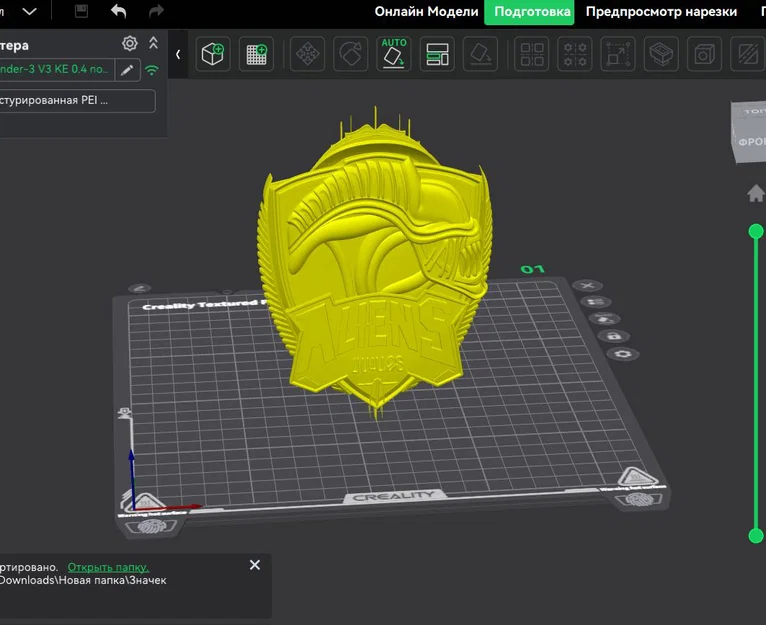766x625 pixels.
Task: Close the export notification
Action: [255, 565]
